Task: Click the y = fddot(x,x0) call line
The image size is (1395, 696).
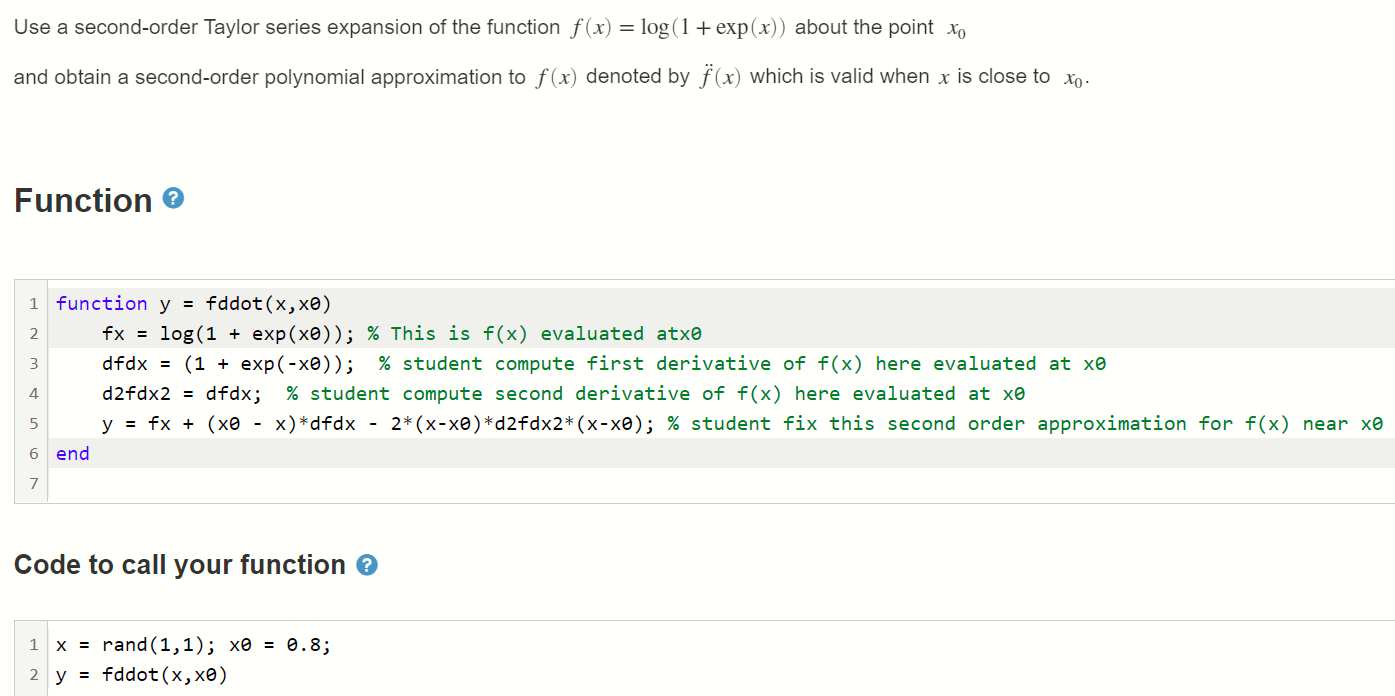Action: point(150,675)
